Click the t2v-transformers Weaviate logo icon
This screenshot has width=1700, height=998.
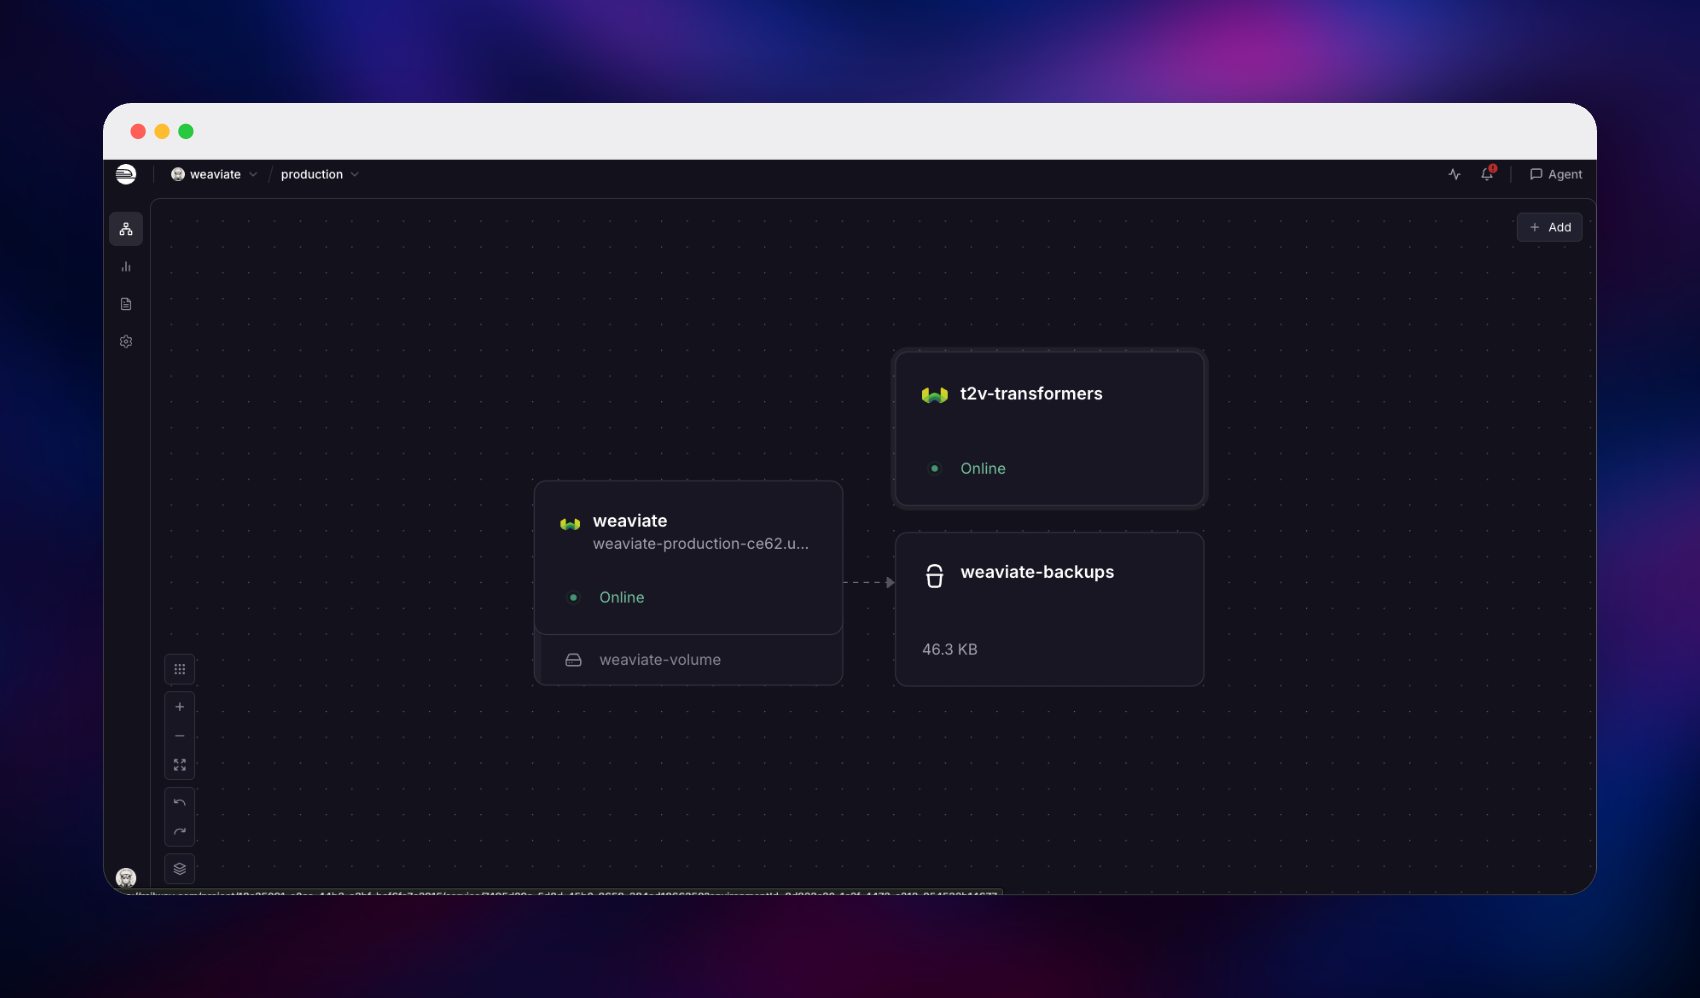tap(935, 395)
